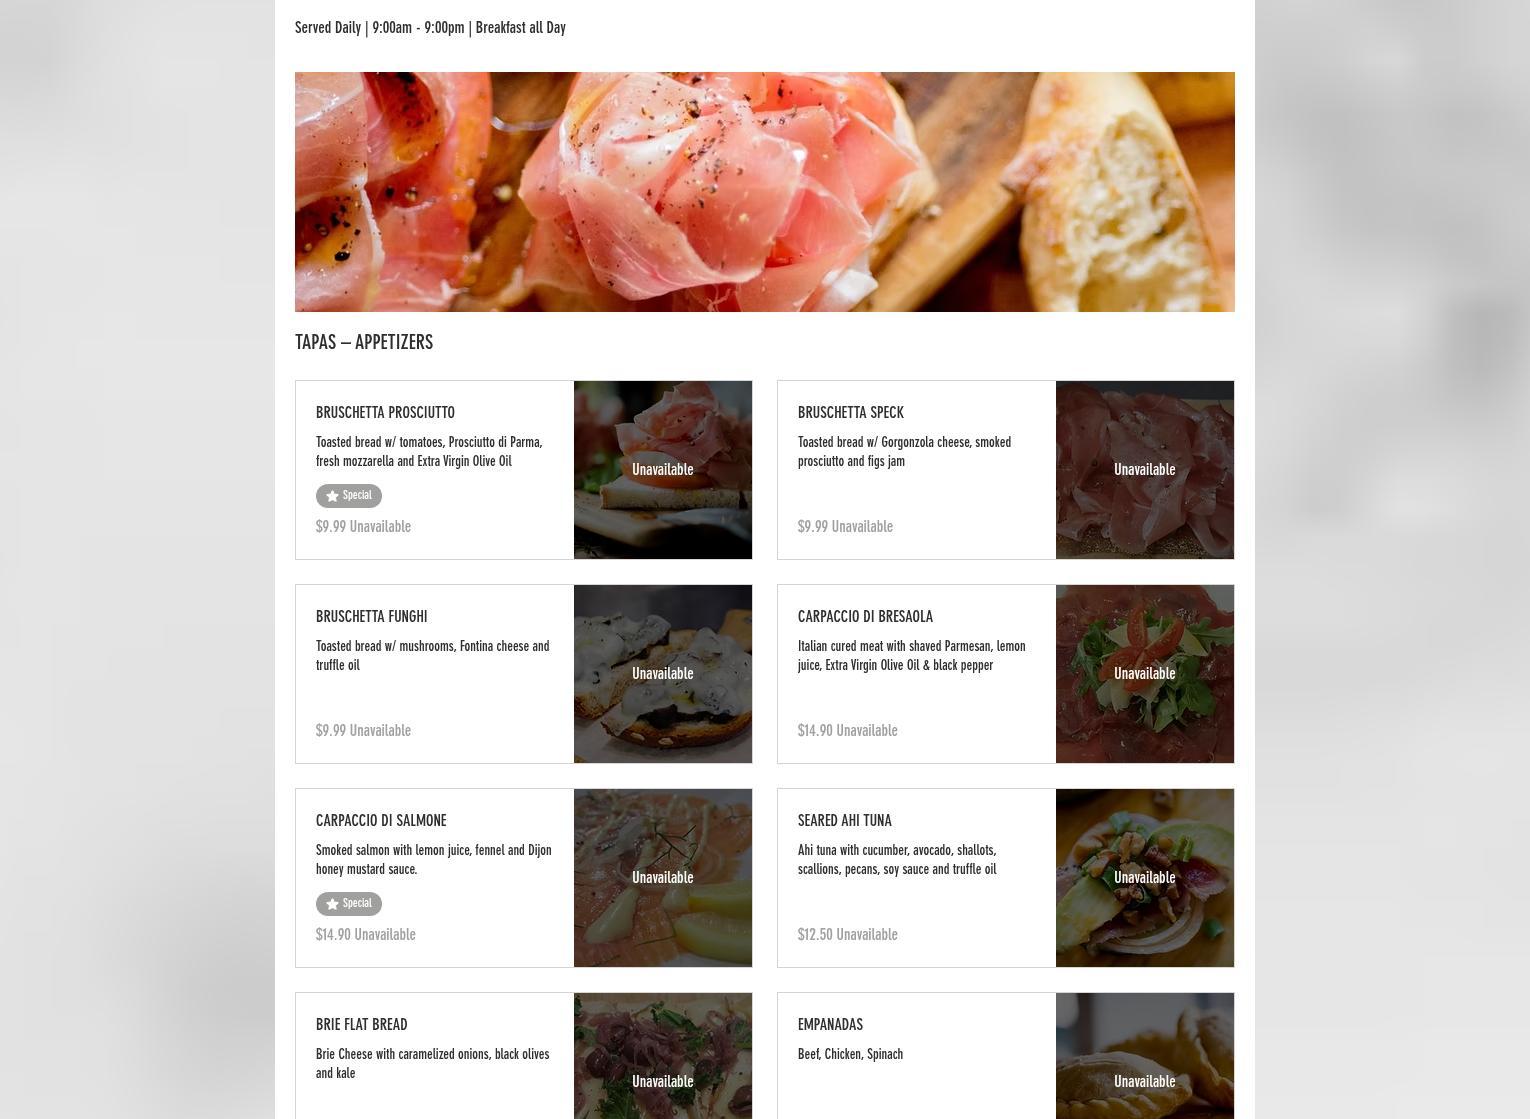Screen dimensions: 1530x1119
Task: Click the Special star badge on Bruschetta Prosciutto
Action: click(349, 496)
